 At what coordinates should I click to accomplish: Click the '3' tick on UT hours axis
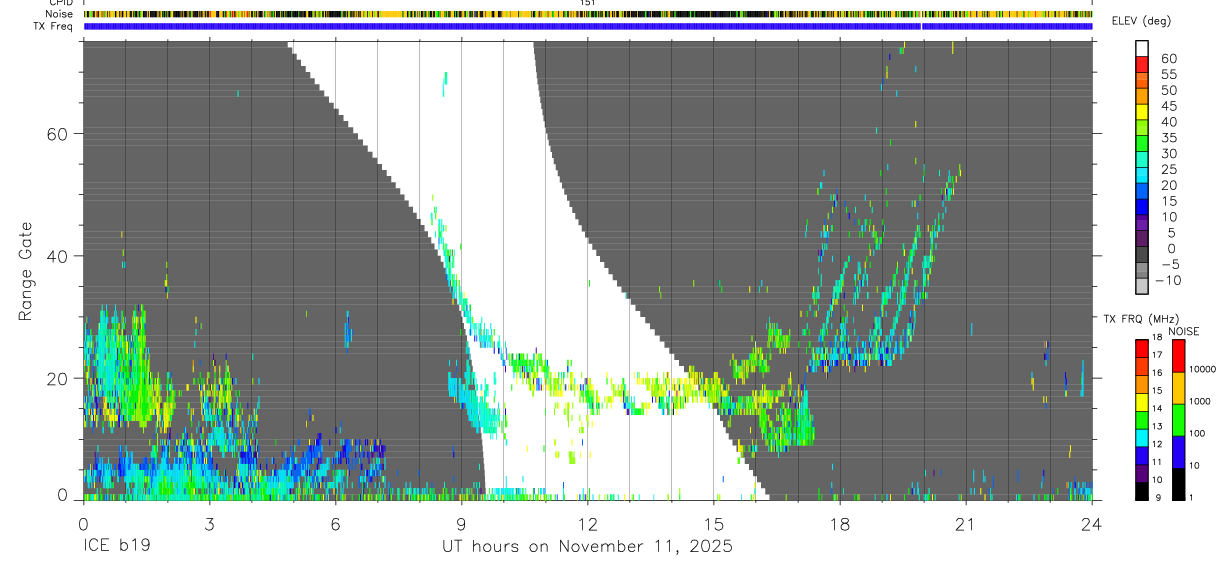pos(209,523)
